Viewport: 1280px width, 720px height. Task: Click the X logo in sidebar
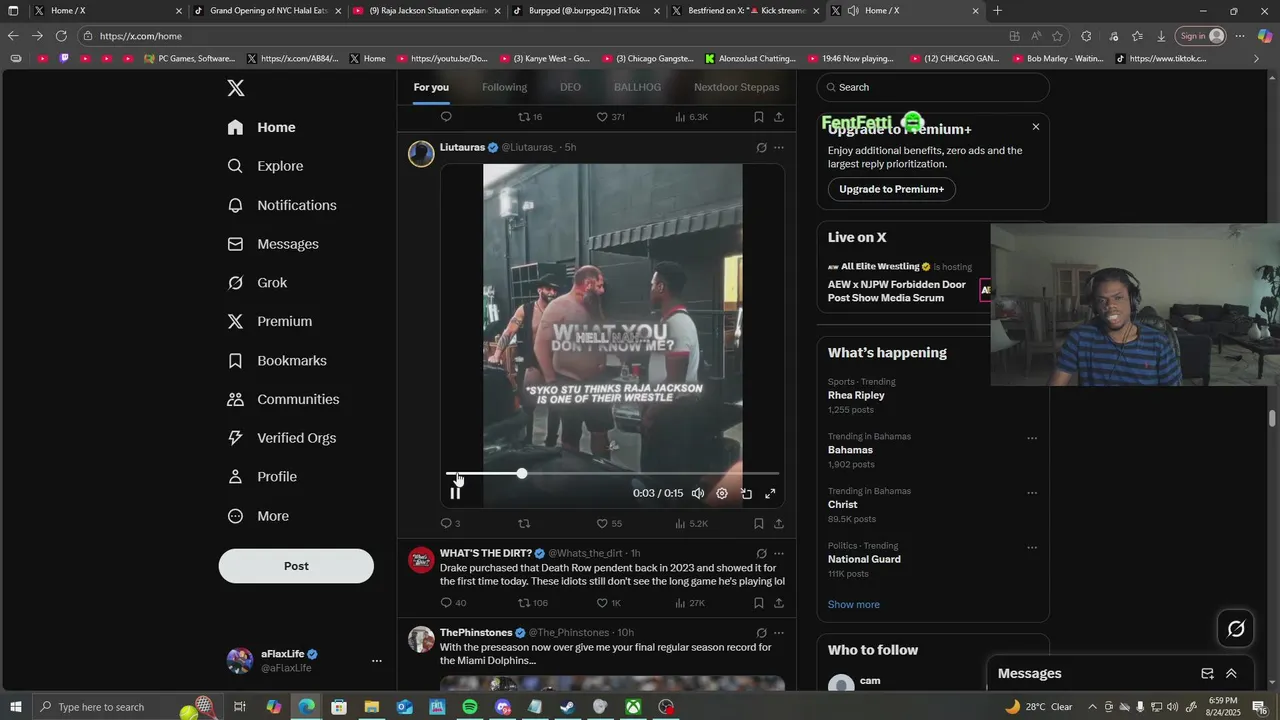tap(236, 88)
